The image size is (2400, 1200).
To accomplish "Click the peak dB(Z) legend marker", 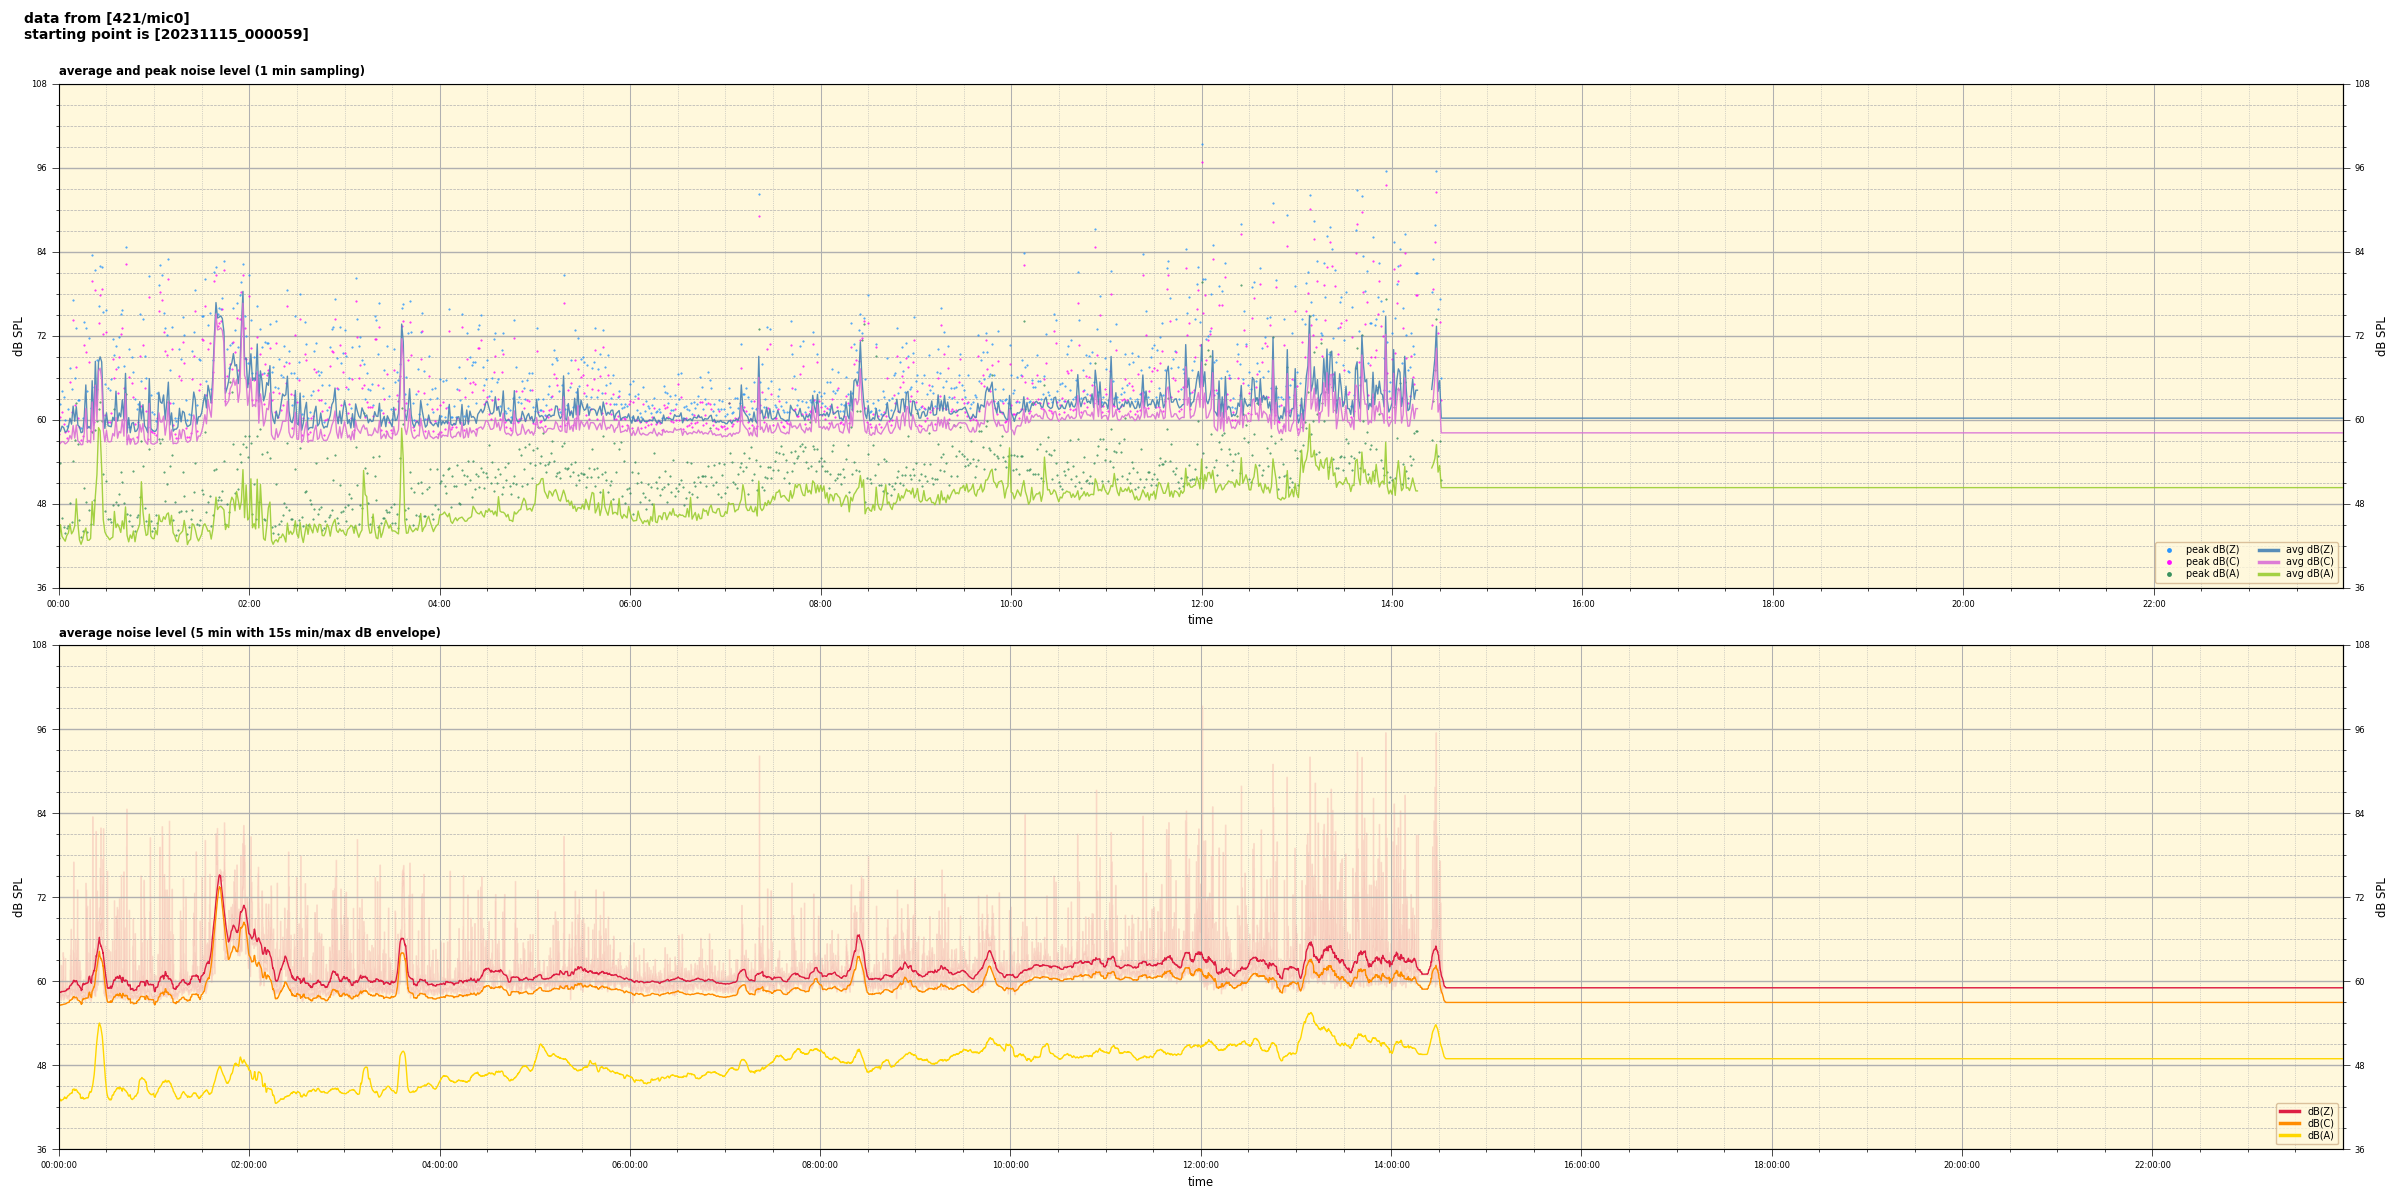I will click(2169, 550).
